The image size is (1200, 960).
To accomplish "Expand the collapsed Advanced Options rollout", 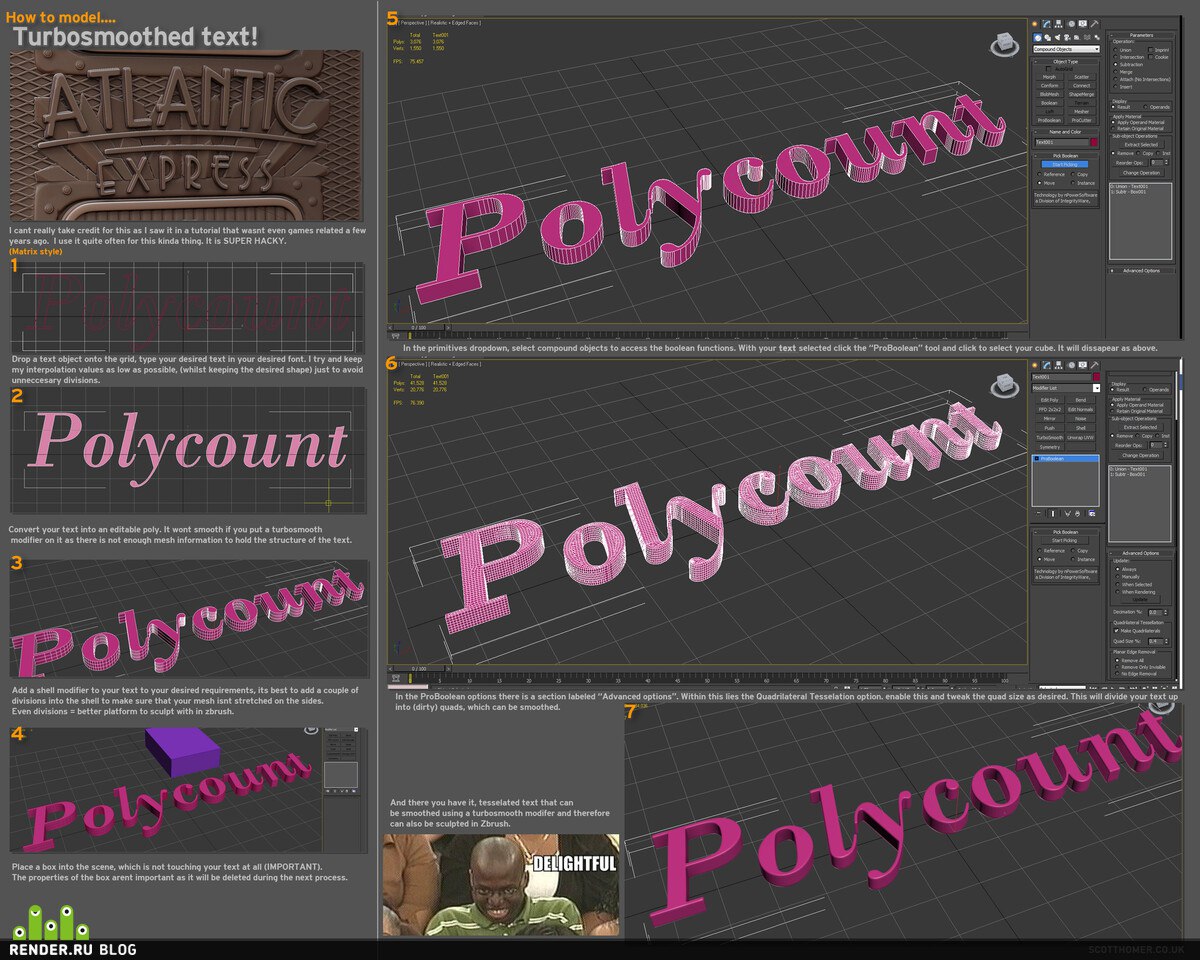I will [1141, 270].
